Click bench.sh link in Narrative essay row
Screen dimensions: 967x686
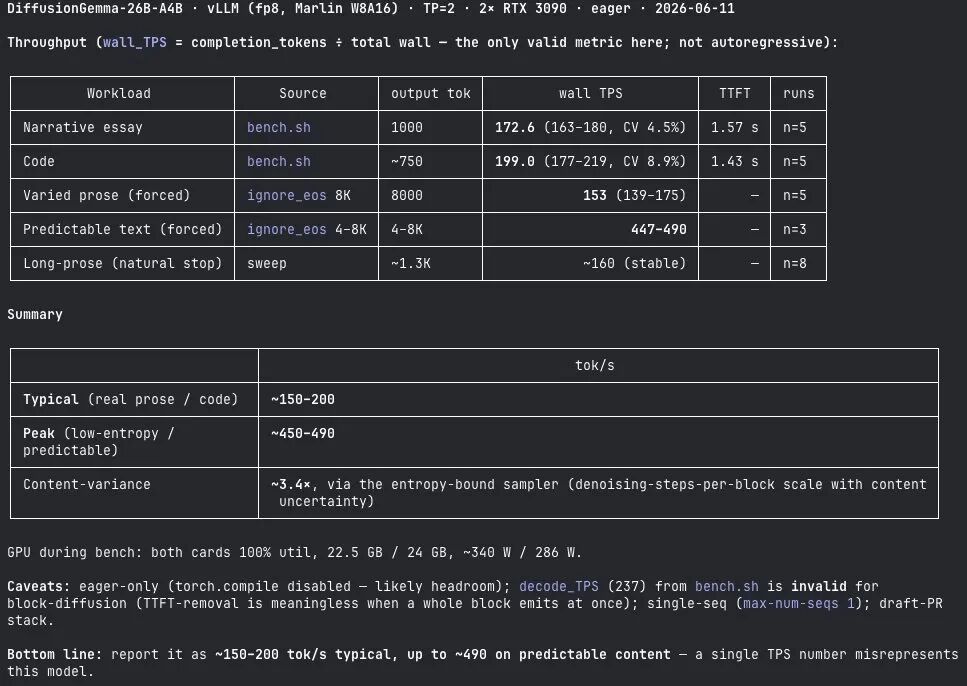tap(279, 127)
